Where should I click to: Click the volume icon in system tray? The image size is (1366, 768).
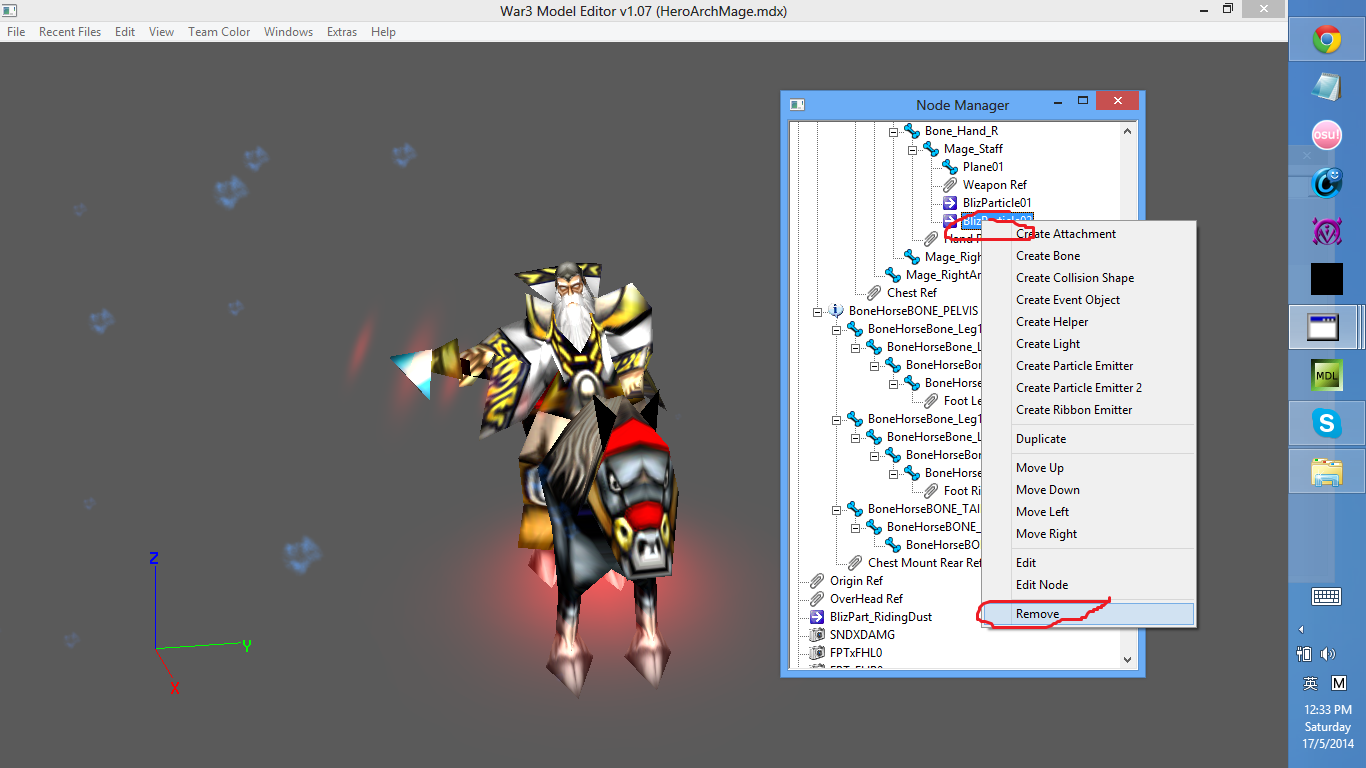pos(1328,654)
